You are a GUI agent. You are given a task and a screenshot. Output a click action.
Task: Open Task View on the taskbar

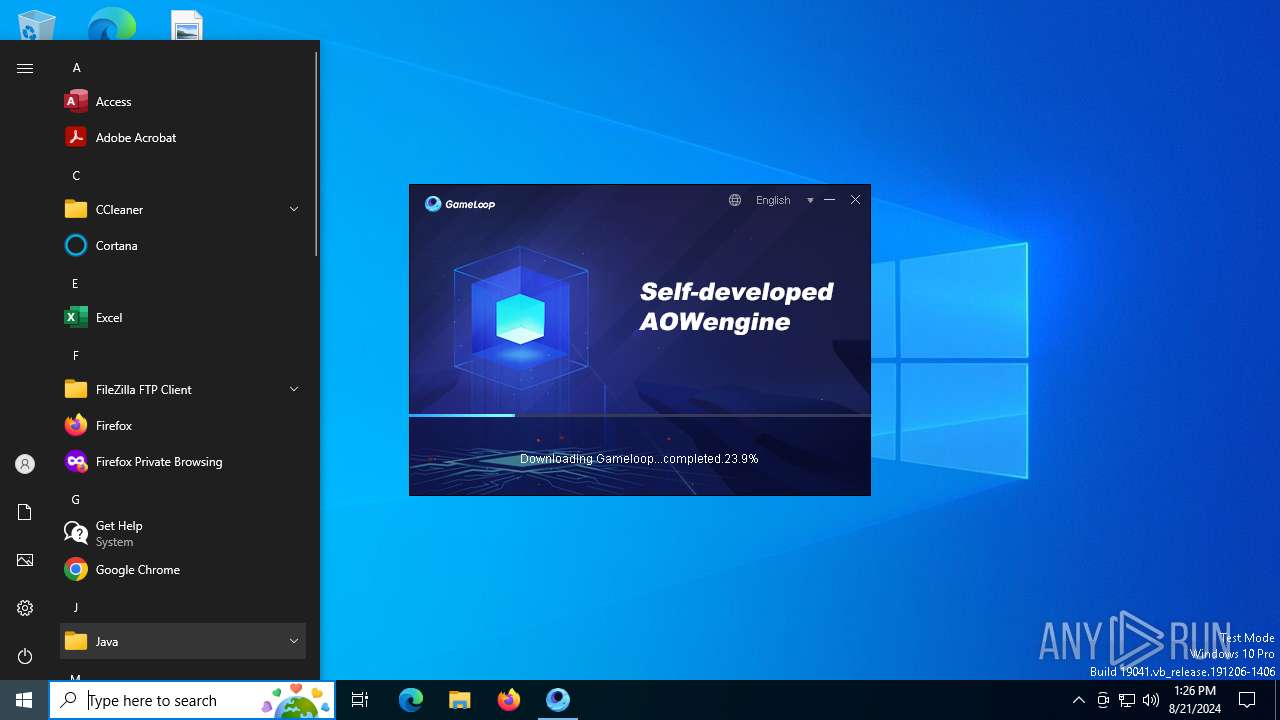pos(360,700)
